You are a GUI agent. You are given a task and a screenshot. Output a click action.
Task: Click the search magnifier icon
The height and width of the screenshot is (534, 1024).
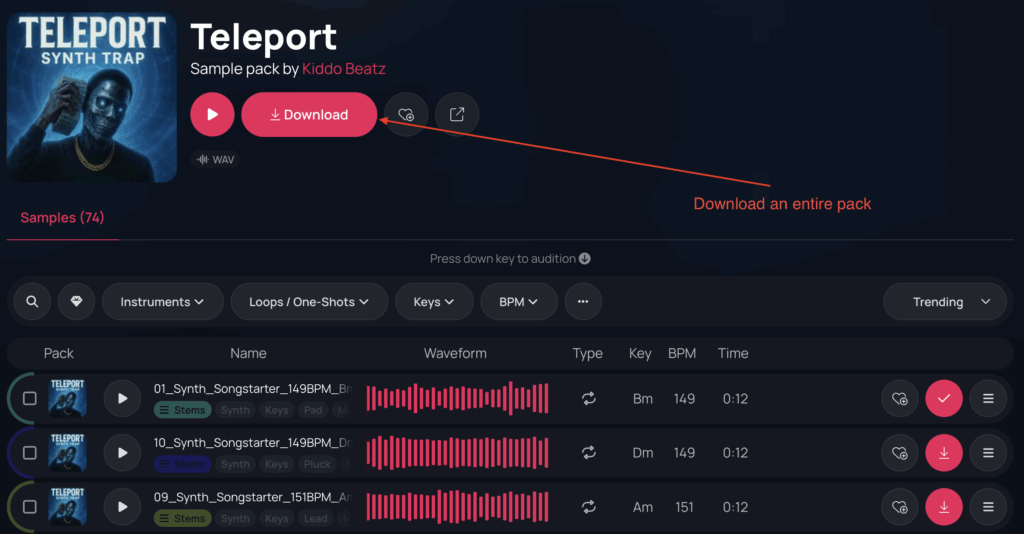click(x=32, y=302)
